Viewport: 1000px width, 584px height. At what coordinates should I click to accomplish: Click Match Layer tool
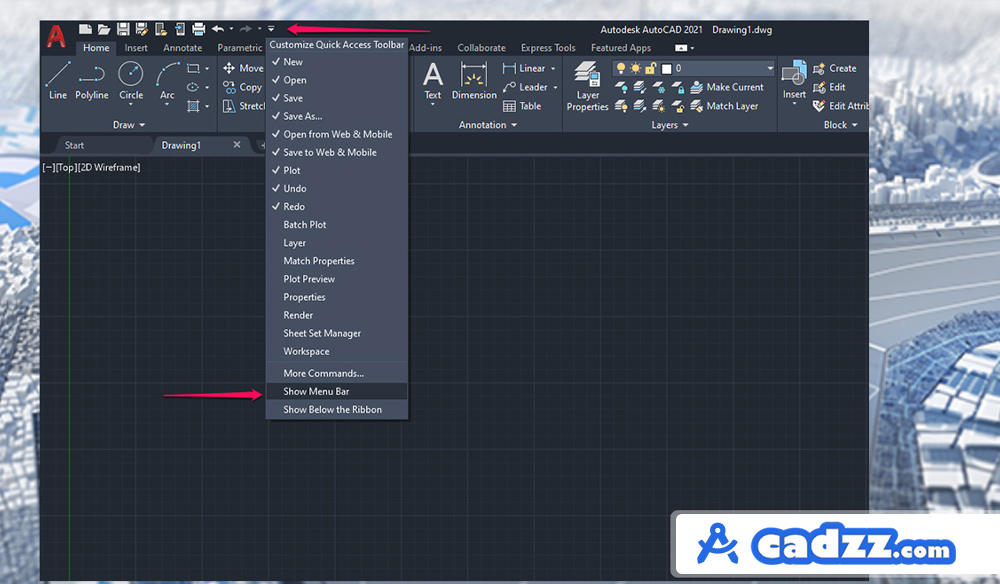(724, 106)
